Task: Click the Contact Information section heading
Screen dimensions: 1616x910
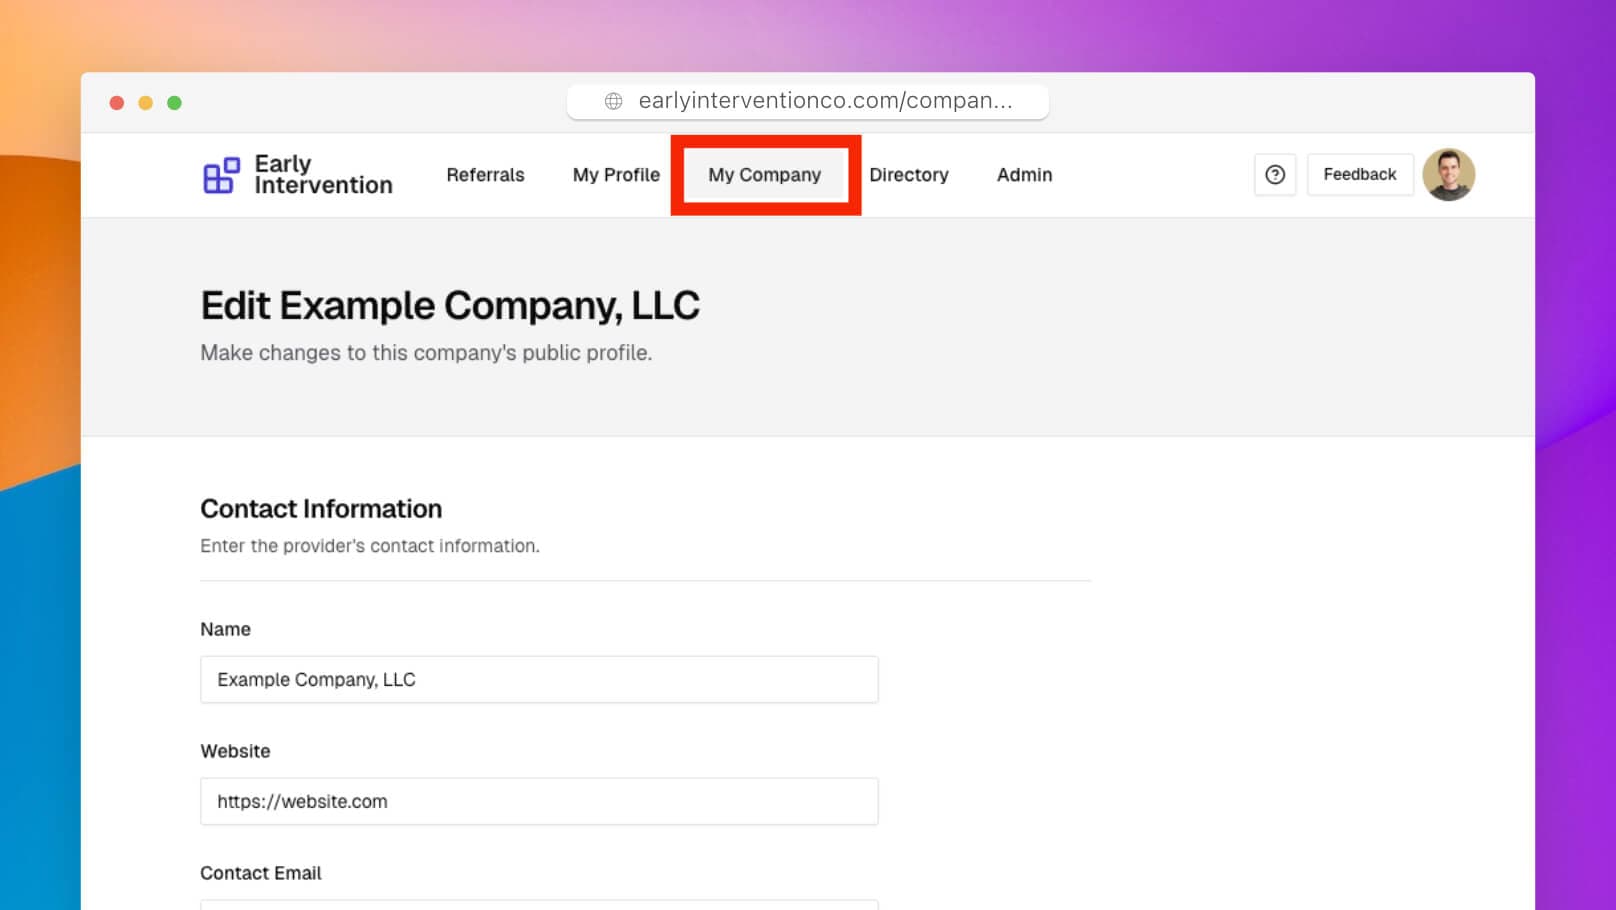Action: tap(321, 509)
